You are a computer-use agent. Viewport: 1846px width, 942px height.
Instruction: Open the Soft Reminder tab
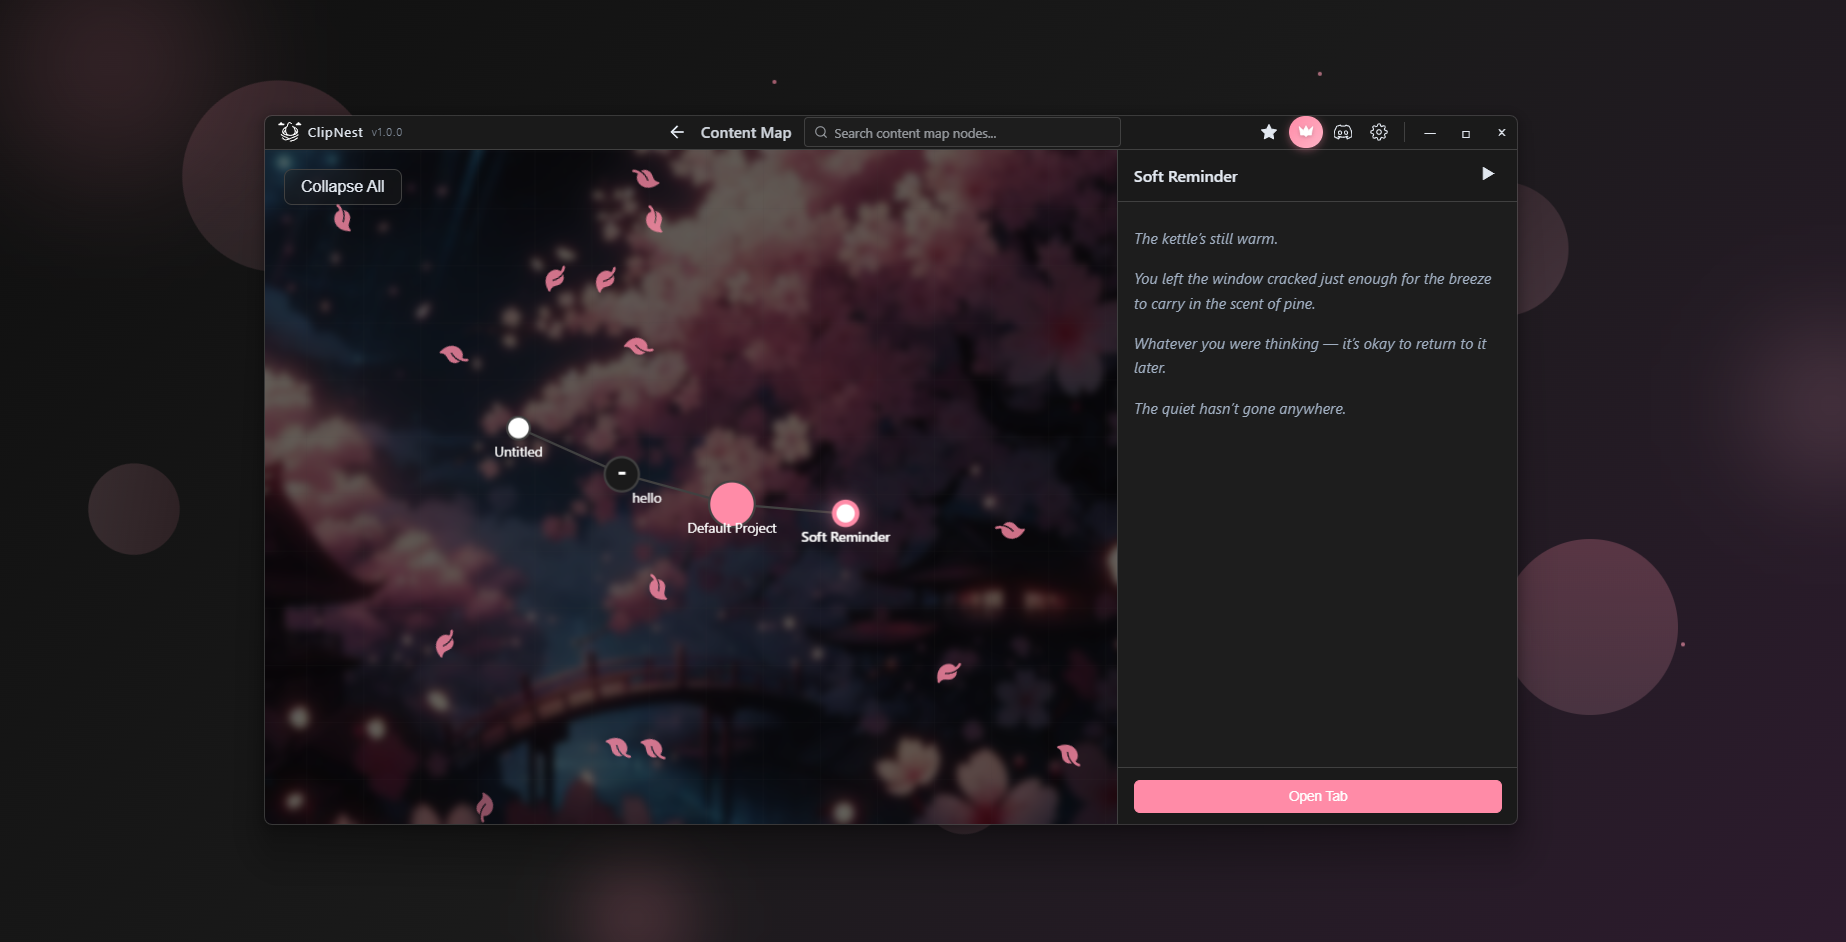[x=1318, y=796]
